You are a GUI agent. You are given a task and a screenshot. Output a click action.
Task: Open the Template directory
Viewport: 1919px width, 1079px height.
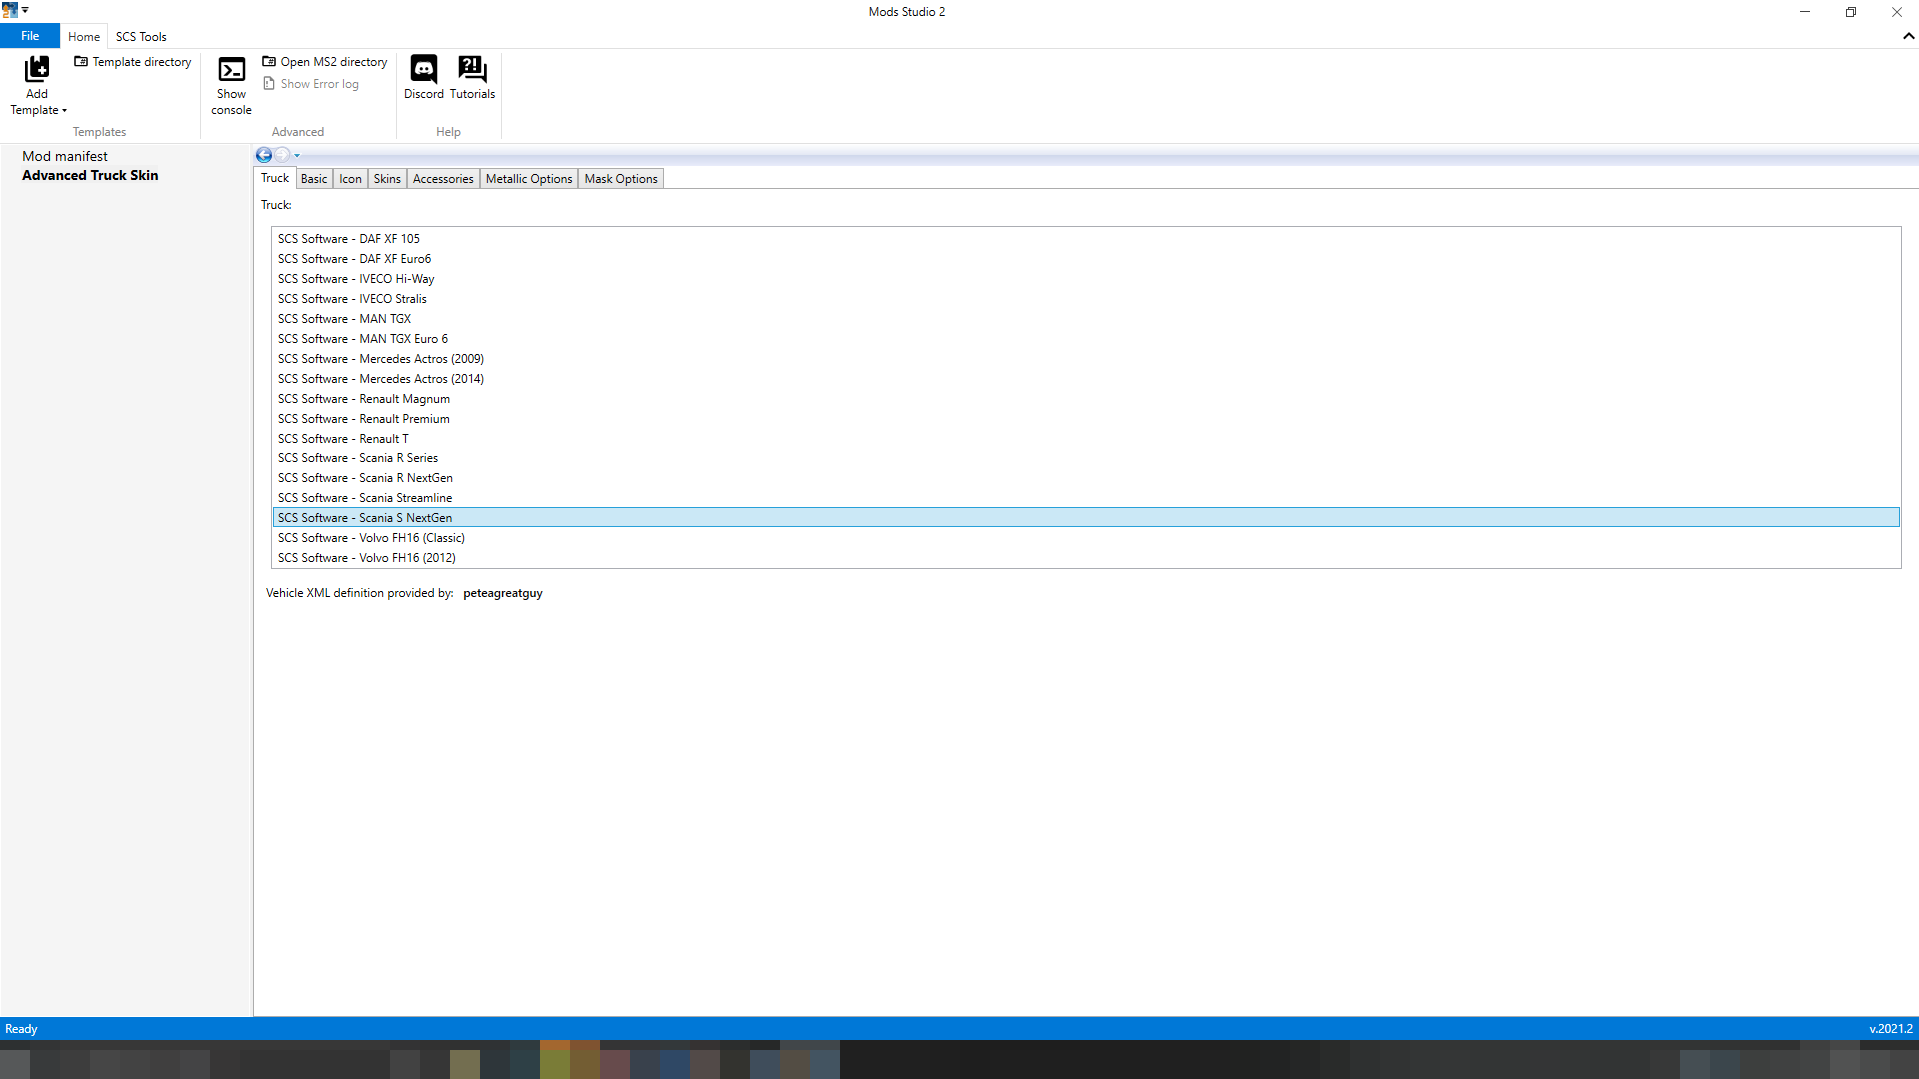[x=133, y=62]
